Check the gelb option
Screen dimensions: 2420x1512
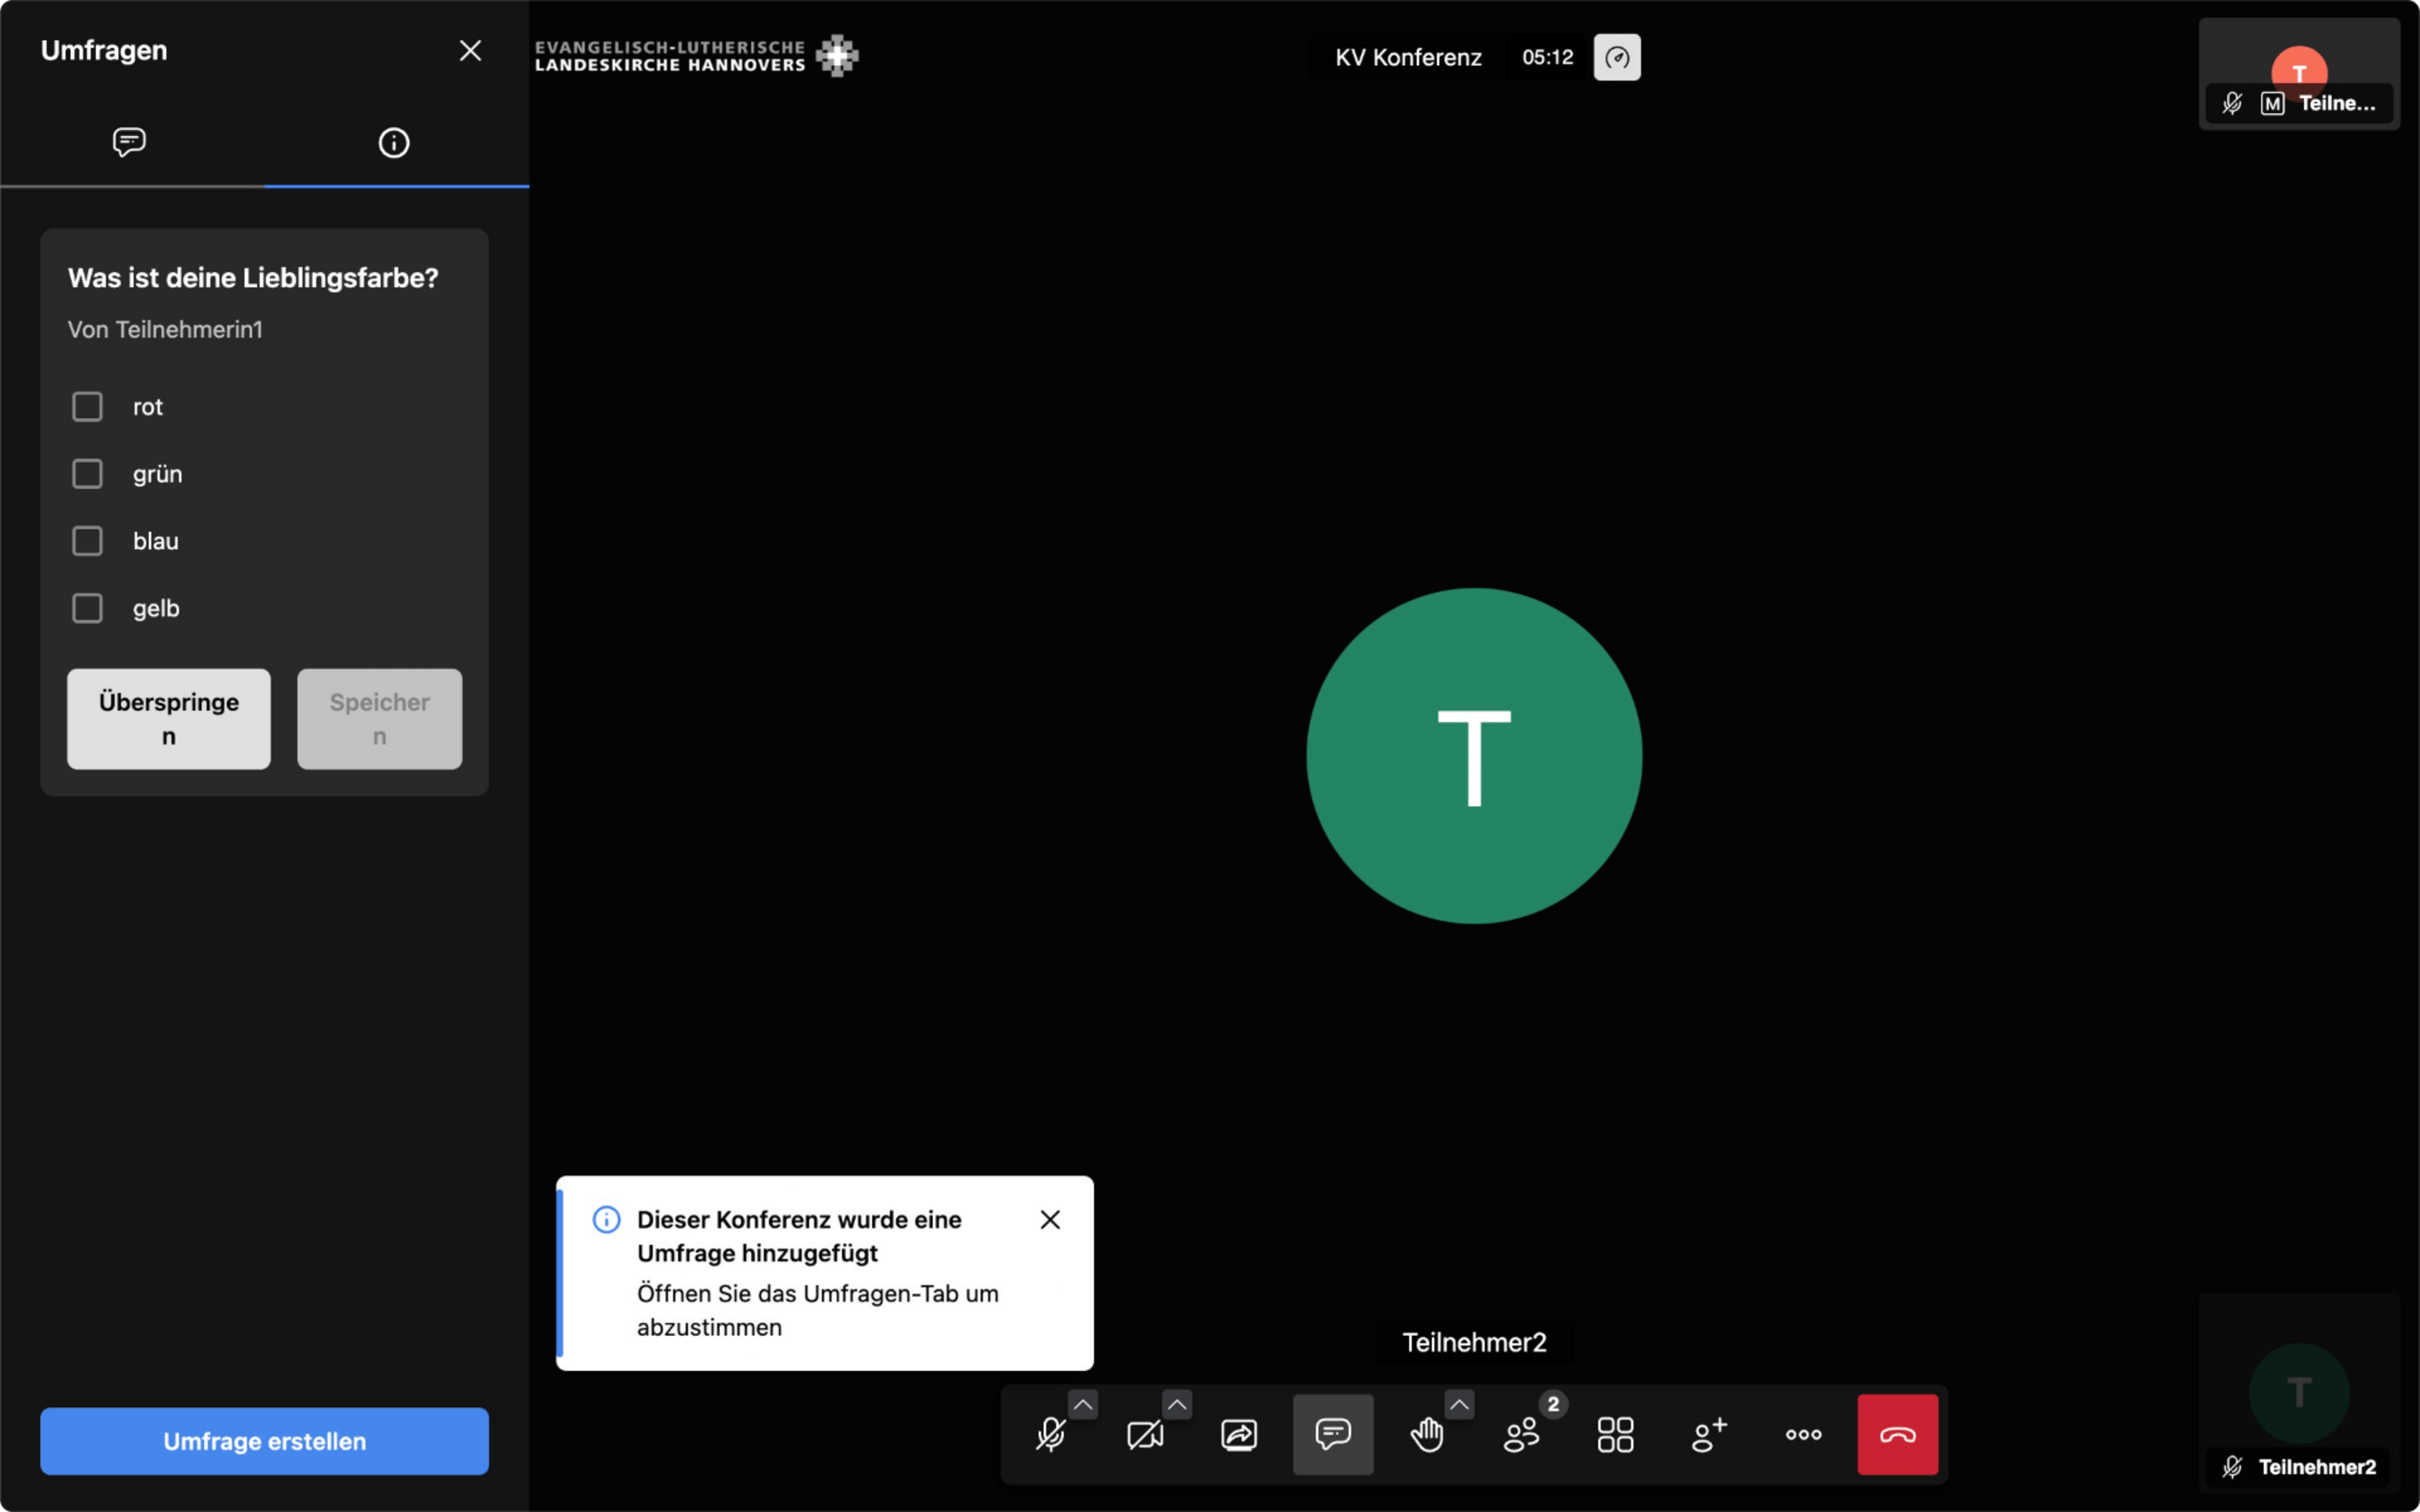[x=87, y=608]
